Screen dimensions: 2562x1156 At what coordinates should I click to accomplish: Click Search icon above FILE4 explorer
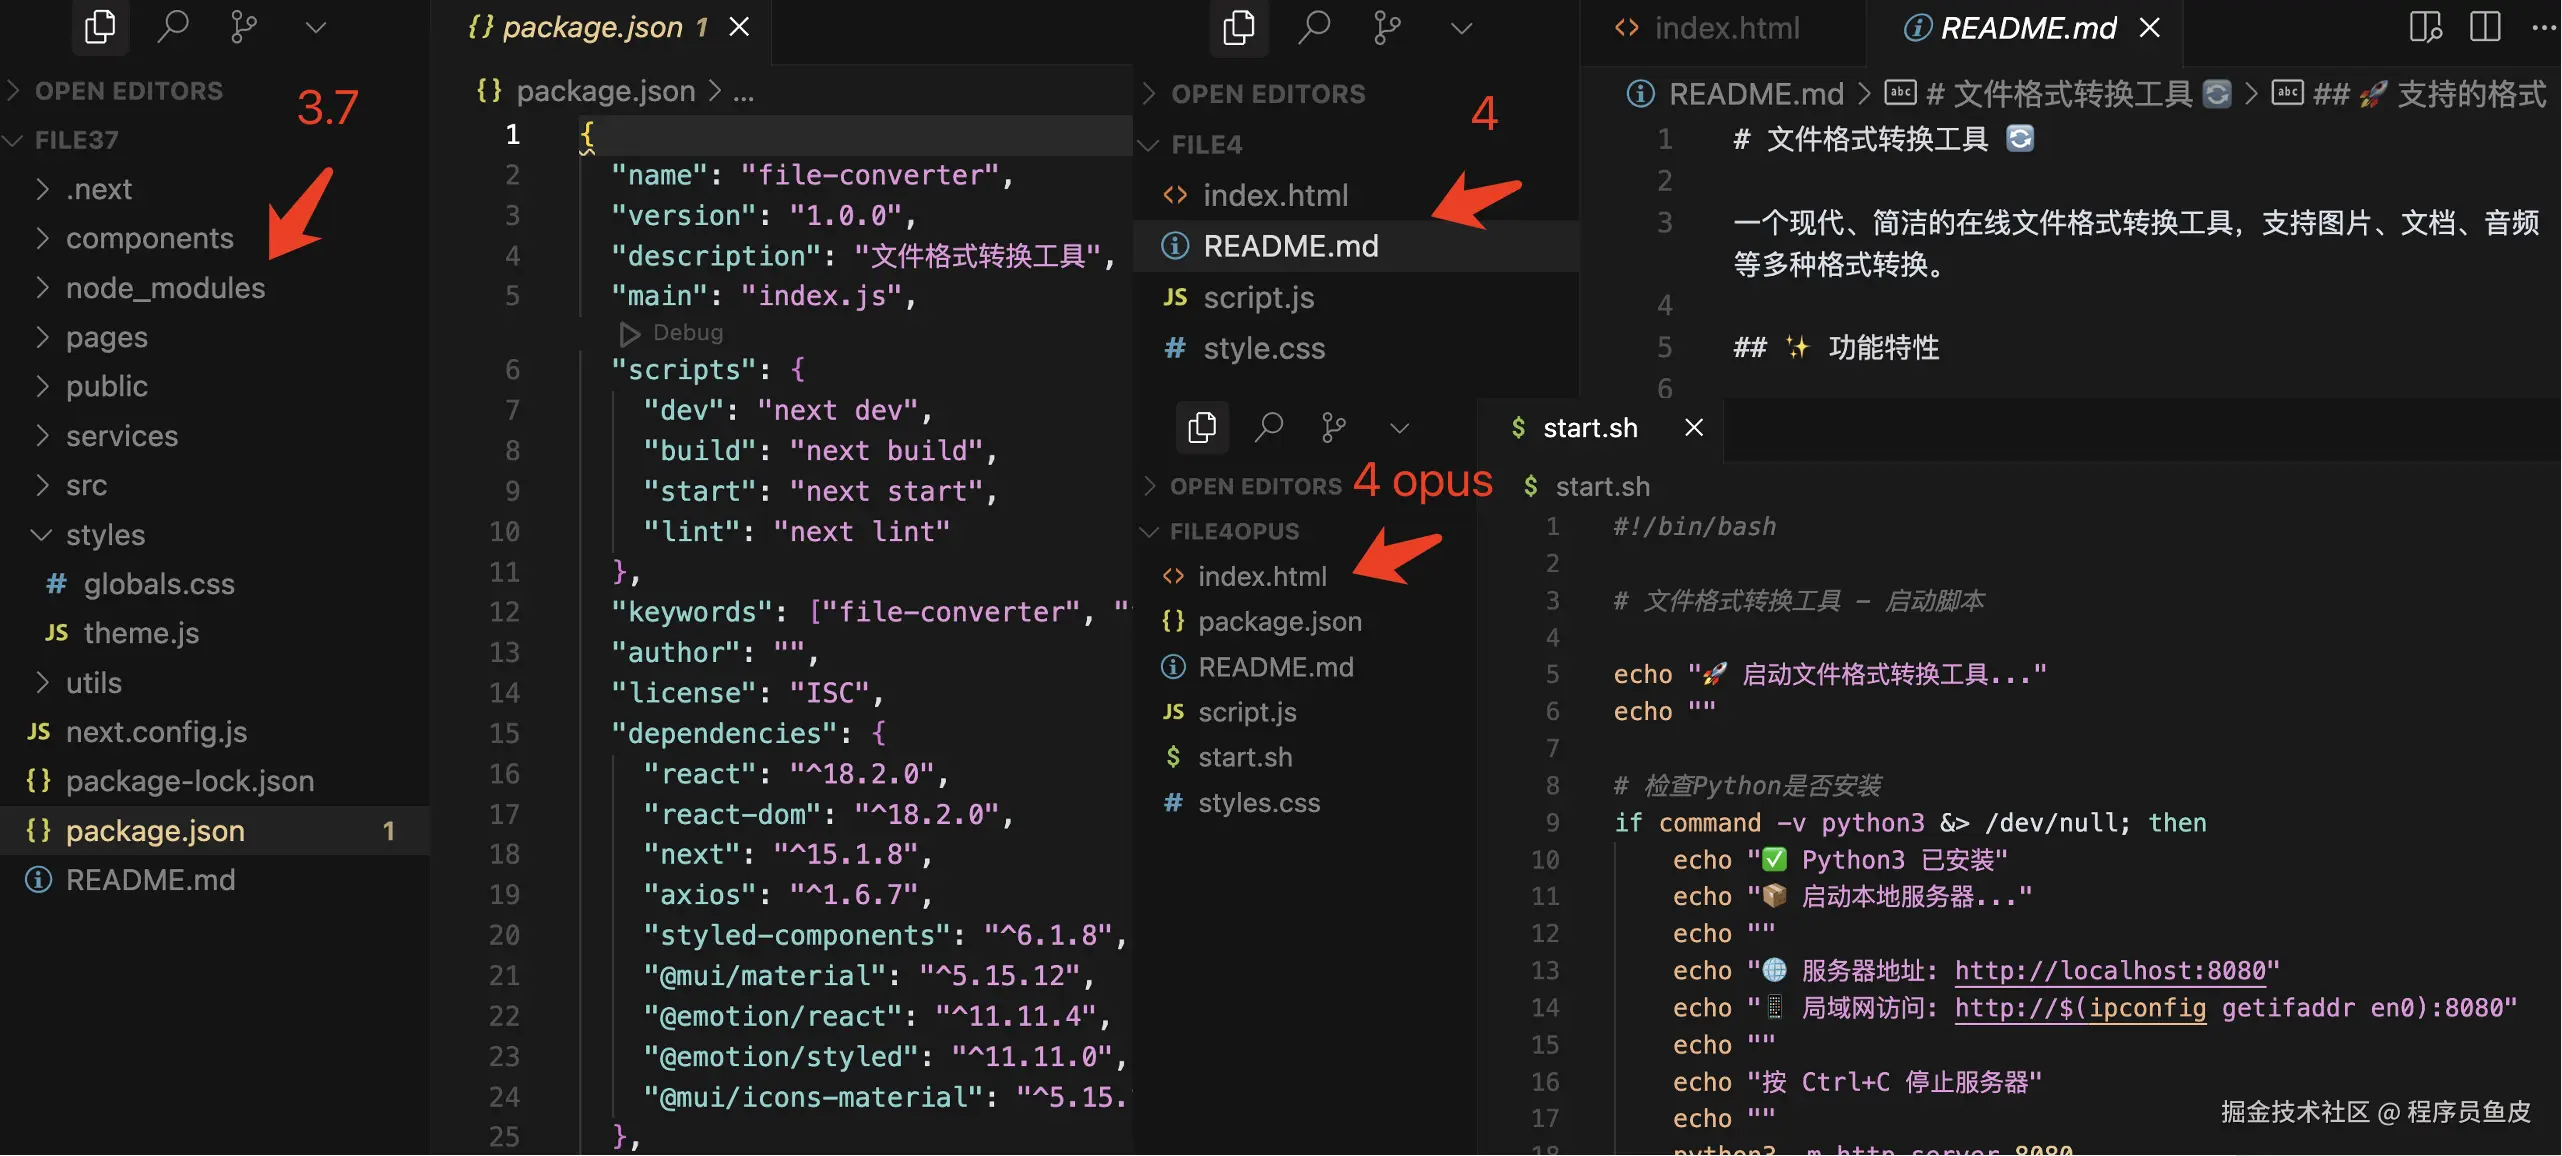coord(1313,27)
